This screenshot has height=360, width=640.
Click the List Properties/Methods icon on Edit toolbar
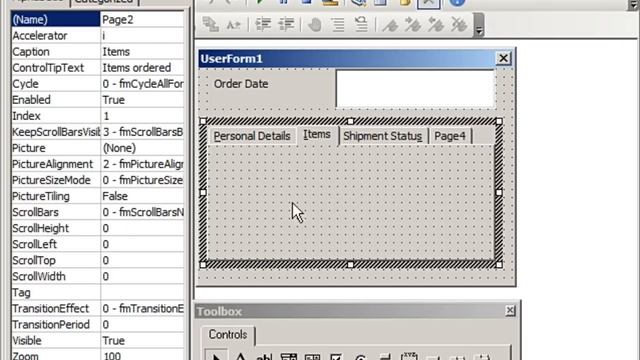(x=211, y=24)
